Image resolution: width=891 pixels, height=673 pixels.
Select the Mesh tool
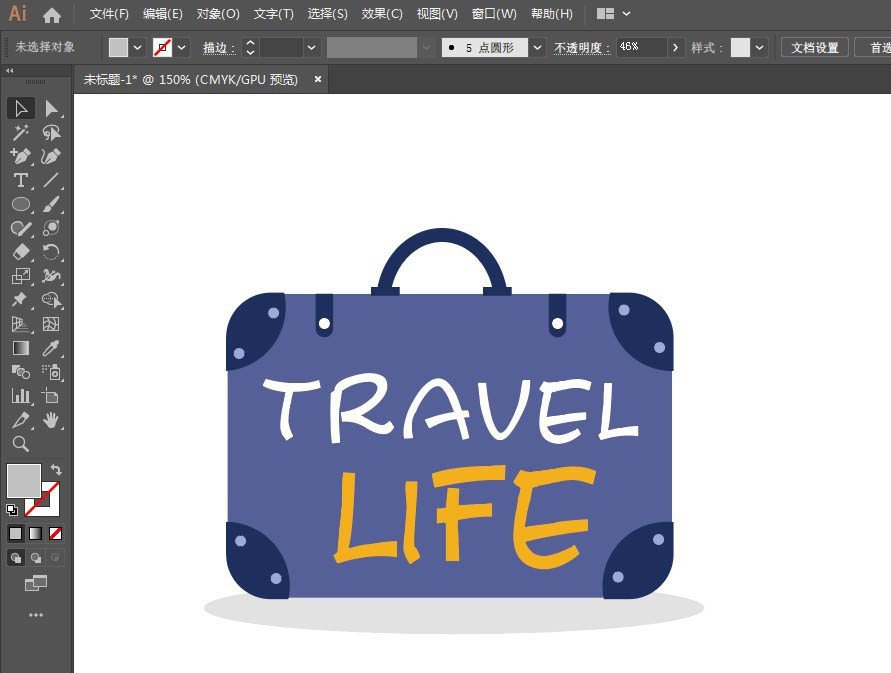(51, 324)
